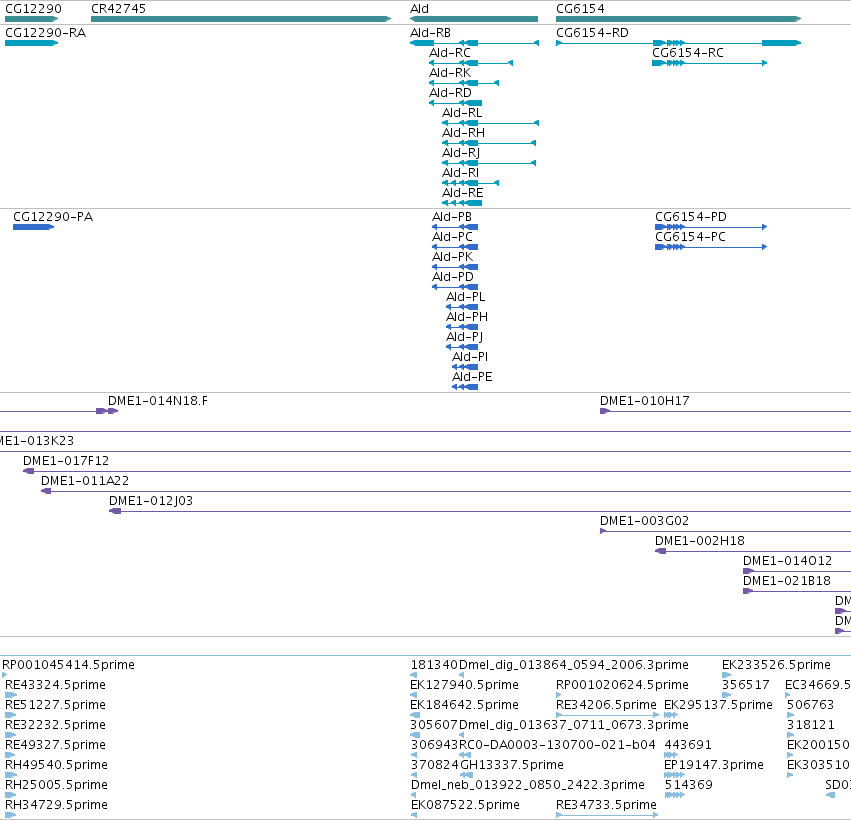The image size is (851, 820).
Task: Select EST RE32232.5prime
Action: [x=55, y=726]
